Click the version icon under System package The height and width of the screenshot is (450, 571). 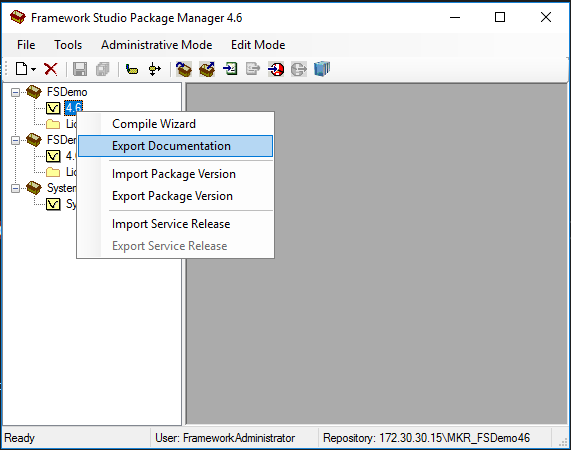tap(53, 204)
